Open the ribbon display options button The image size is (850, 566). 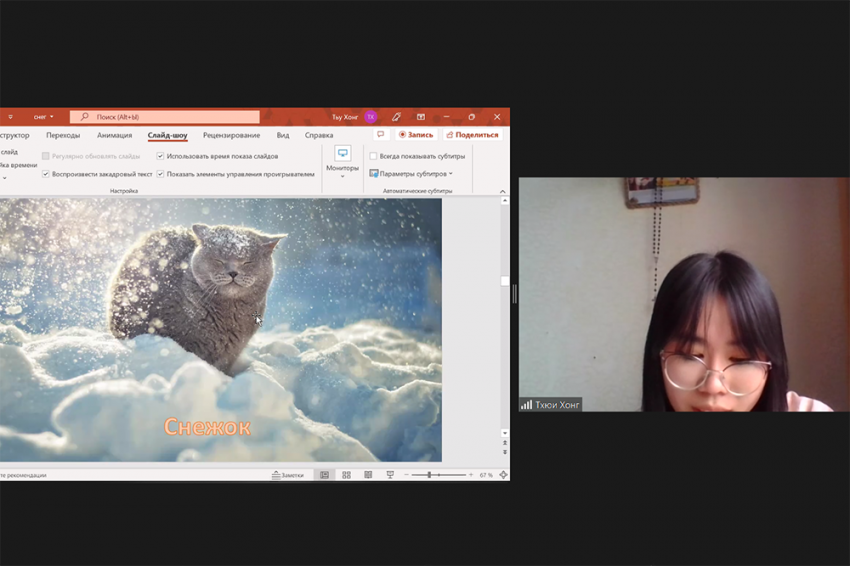(x=421, y=117)
